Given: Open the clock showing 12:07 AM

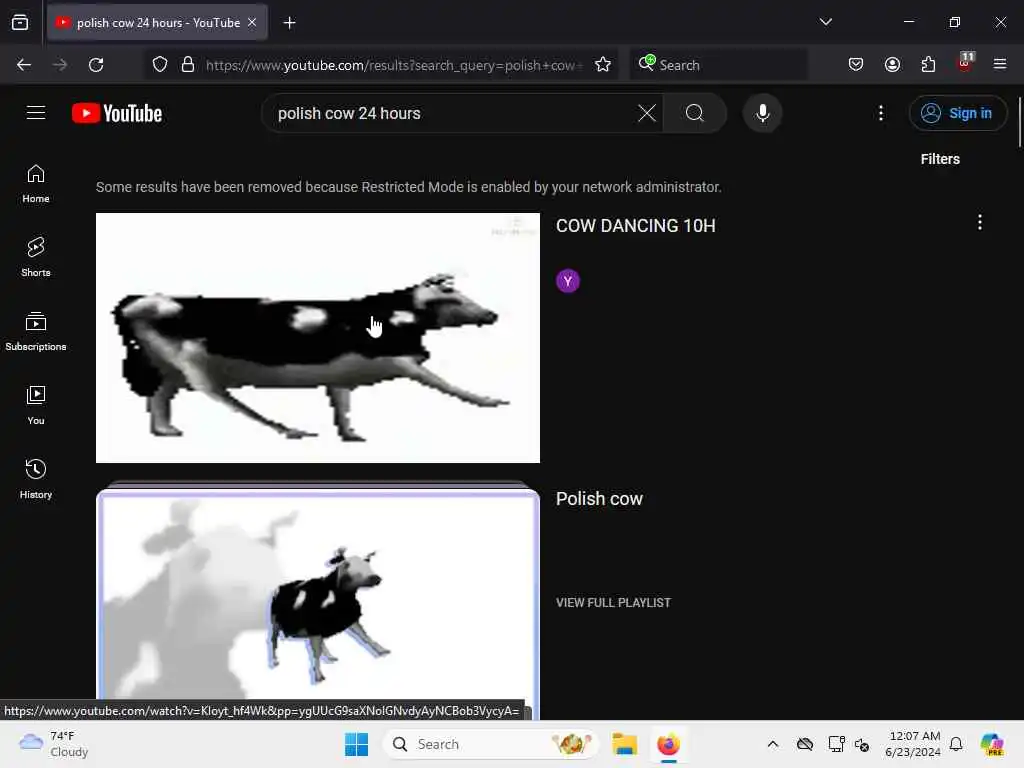Looking at the screenshot, I should point(912,744).
